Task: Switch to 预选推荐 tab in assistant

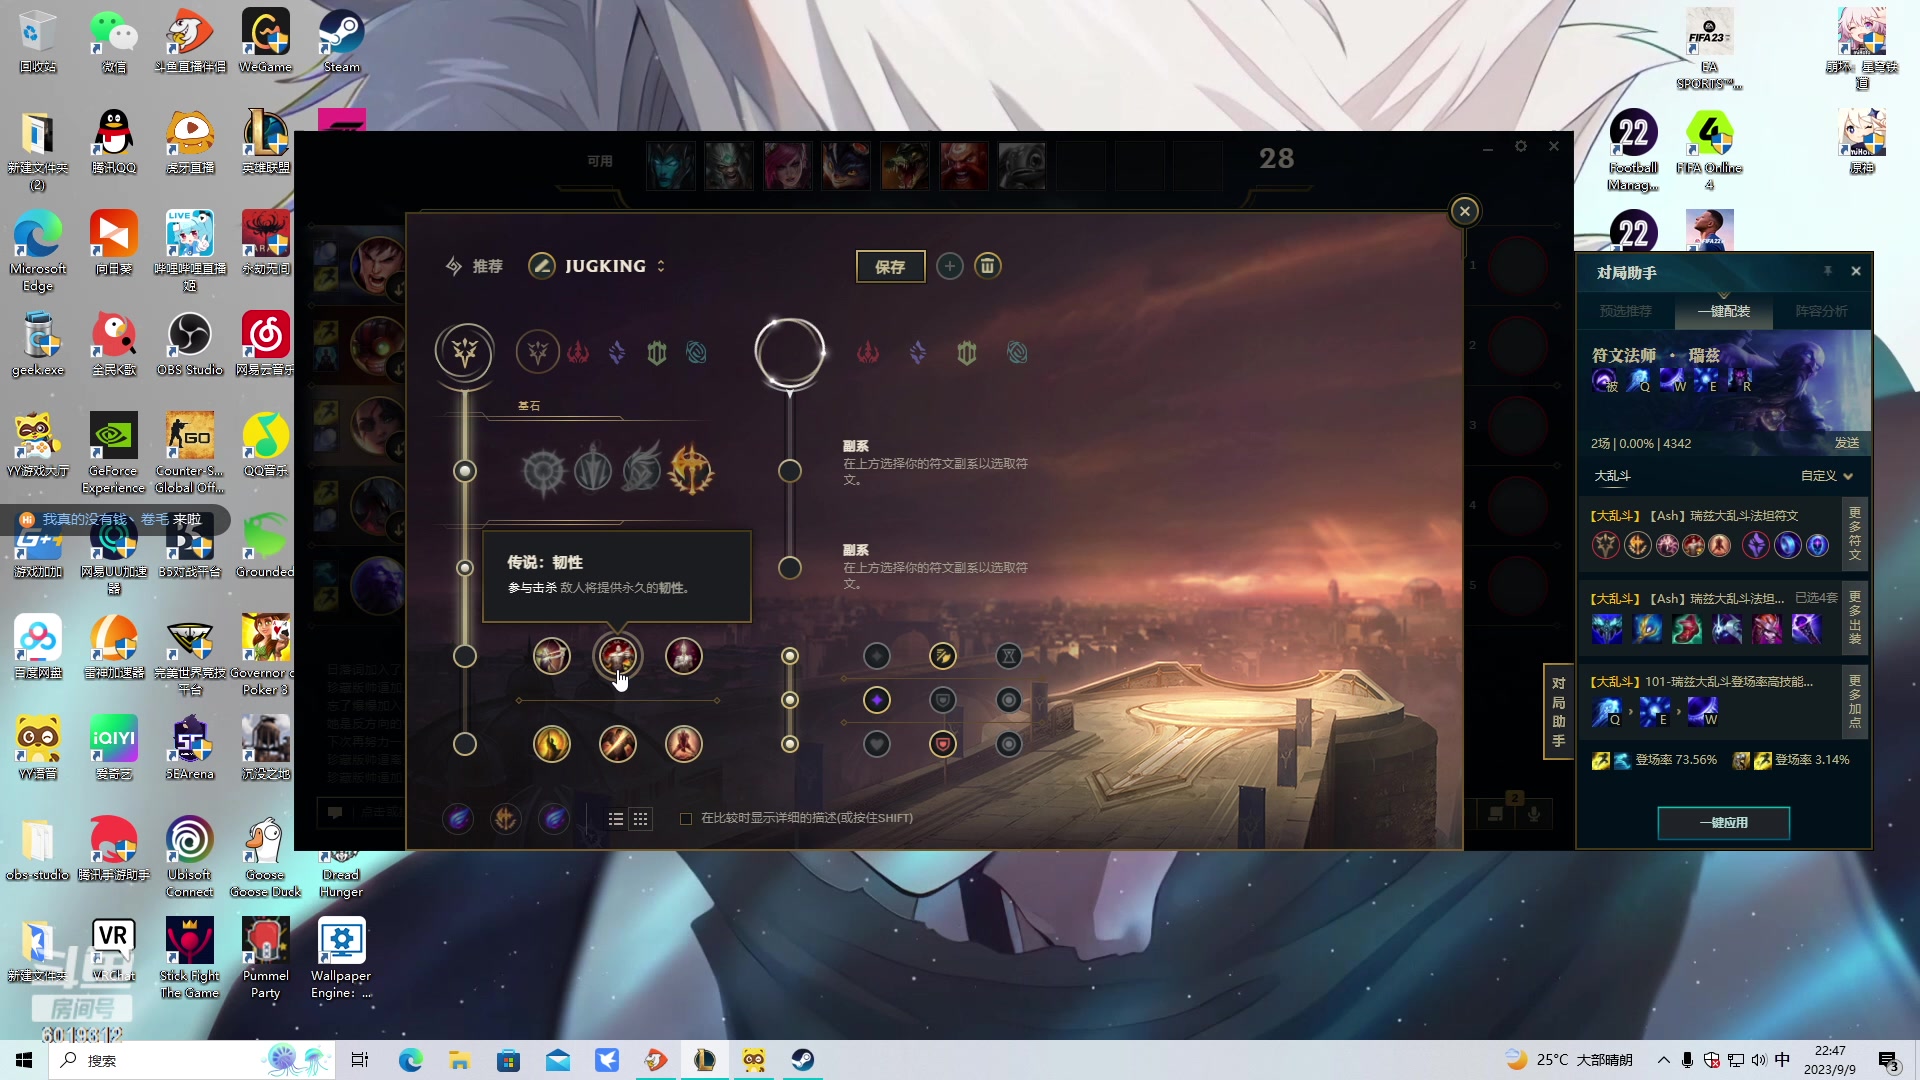Action: pyautogui.click(x=1626, y=311)
